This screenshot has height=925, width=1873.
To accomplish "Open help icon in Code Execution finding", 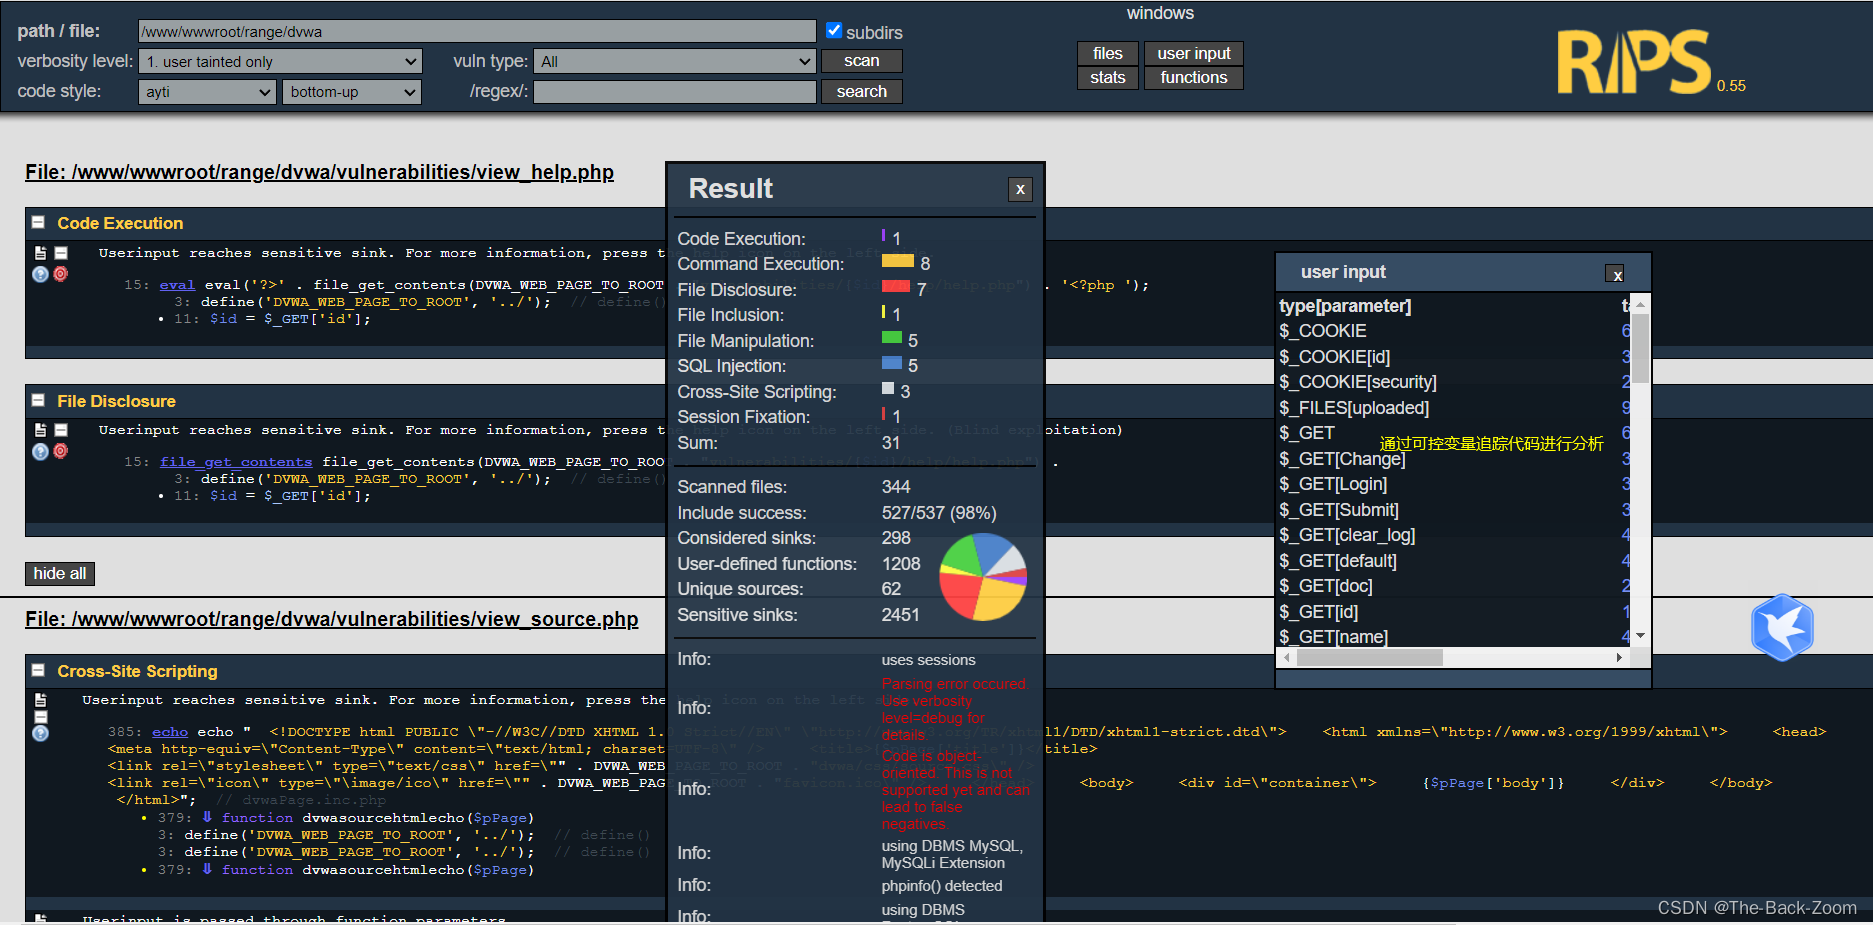I will pyautogui.click(x=40, y=274).
